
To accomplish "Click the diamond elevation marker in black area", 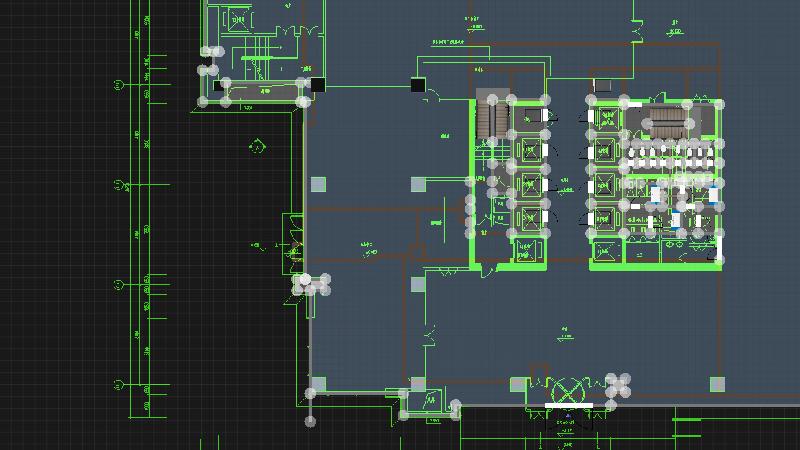I will point(257,146).
